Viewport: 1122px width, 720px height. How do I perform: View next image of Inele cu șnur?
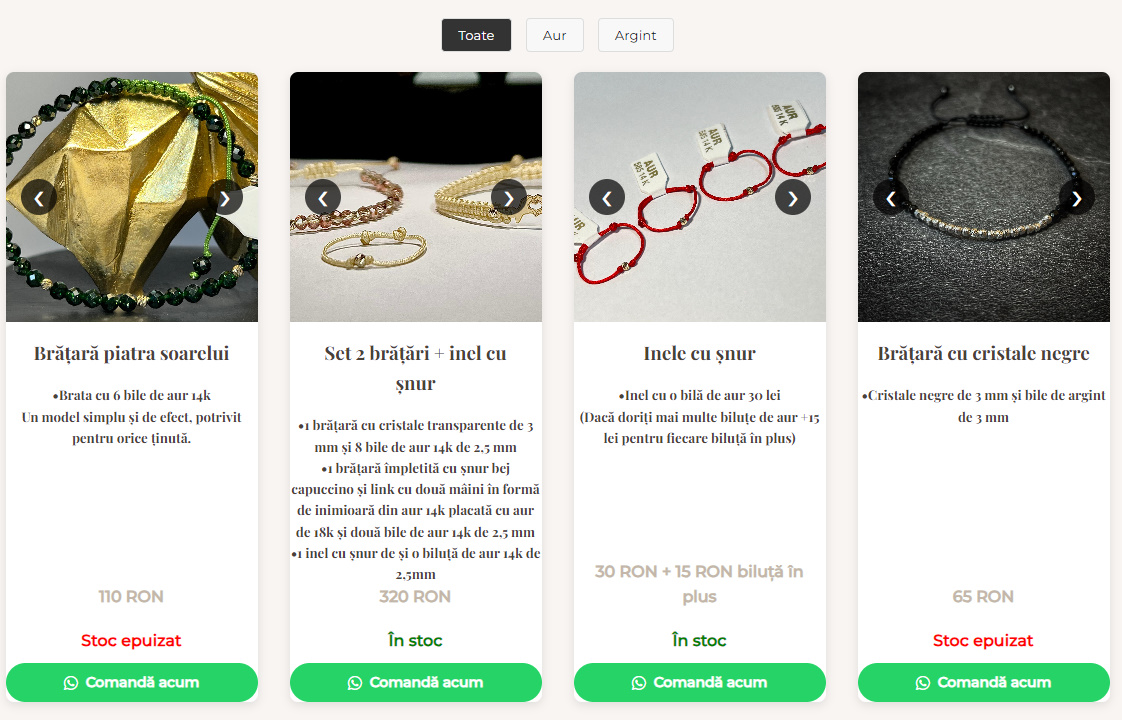[793, 198]
